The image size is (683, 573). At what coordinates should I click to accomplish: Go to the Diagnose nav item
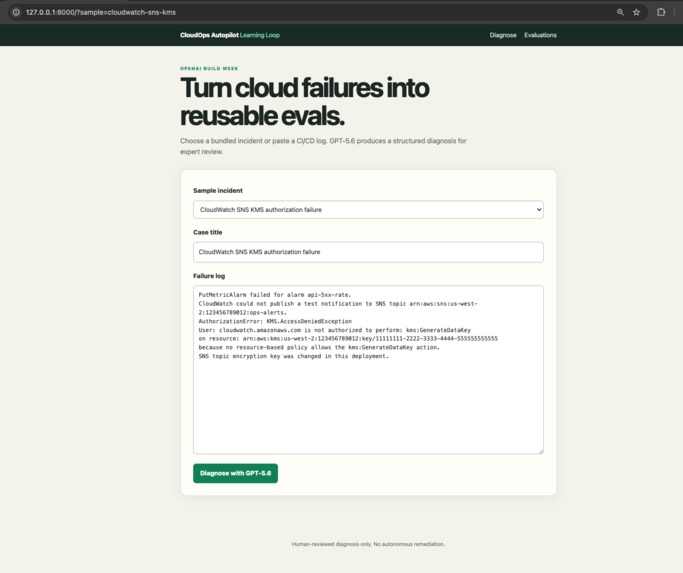click(503, 35)
